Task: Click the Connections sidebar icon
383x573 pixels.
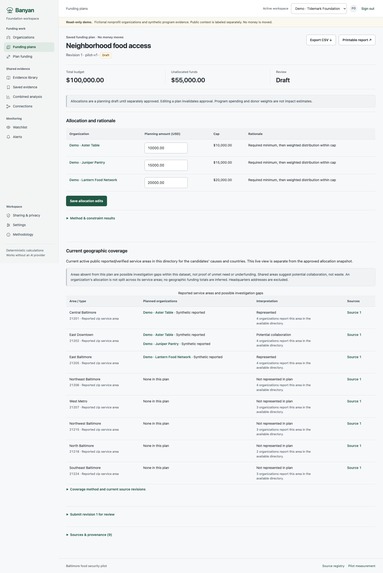Action: click(x=8, y=106)
